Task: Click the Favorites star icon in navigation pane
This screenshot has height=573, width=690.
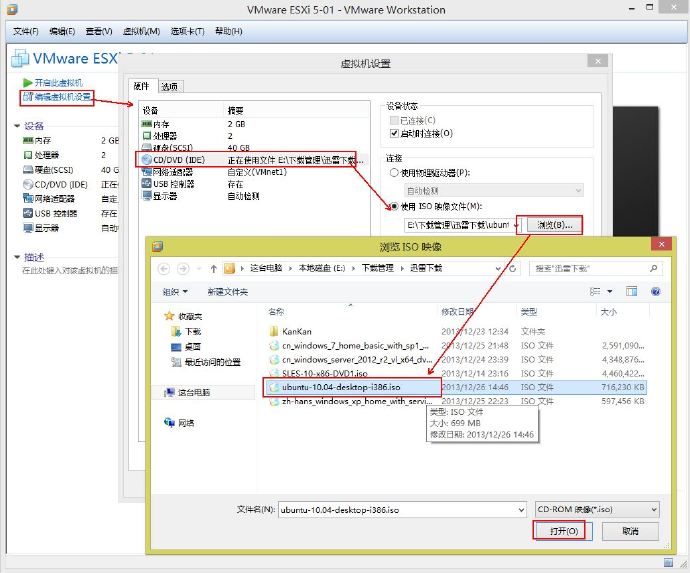Action: click(x=169, y=316)
